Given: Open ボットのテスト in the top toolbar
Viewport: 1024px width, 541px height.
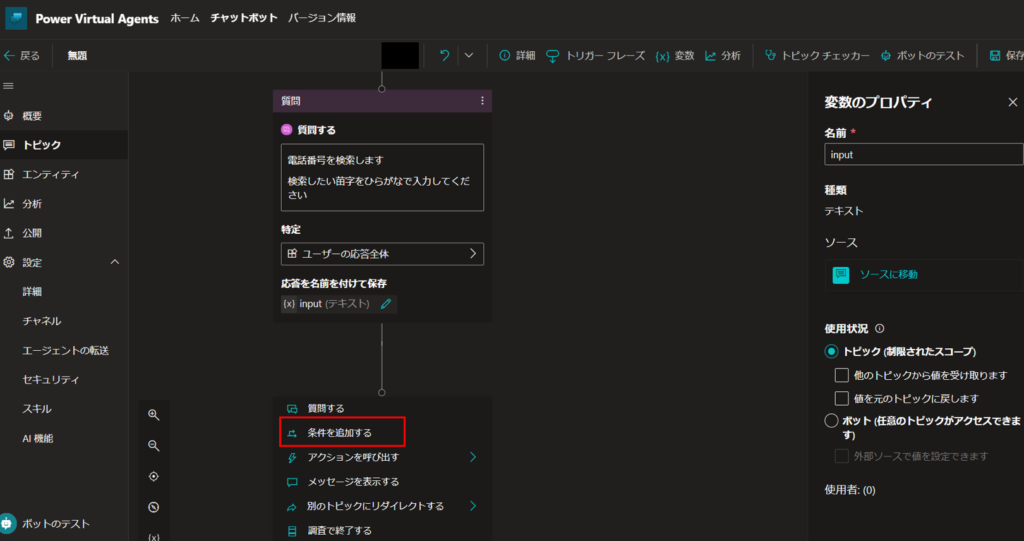Looking at the screenshot, I should (922, 56).
